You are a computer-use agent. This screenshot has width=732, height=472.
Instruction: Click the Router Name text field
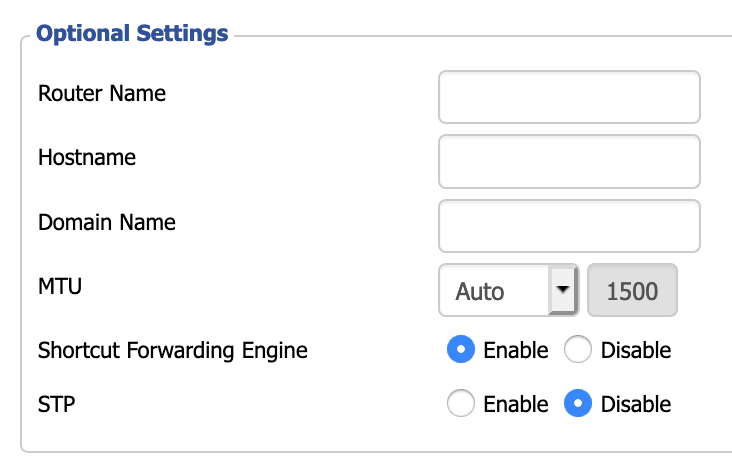569,97
